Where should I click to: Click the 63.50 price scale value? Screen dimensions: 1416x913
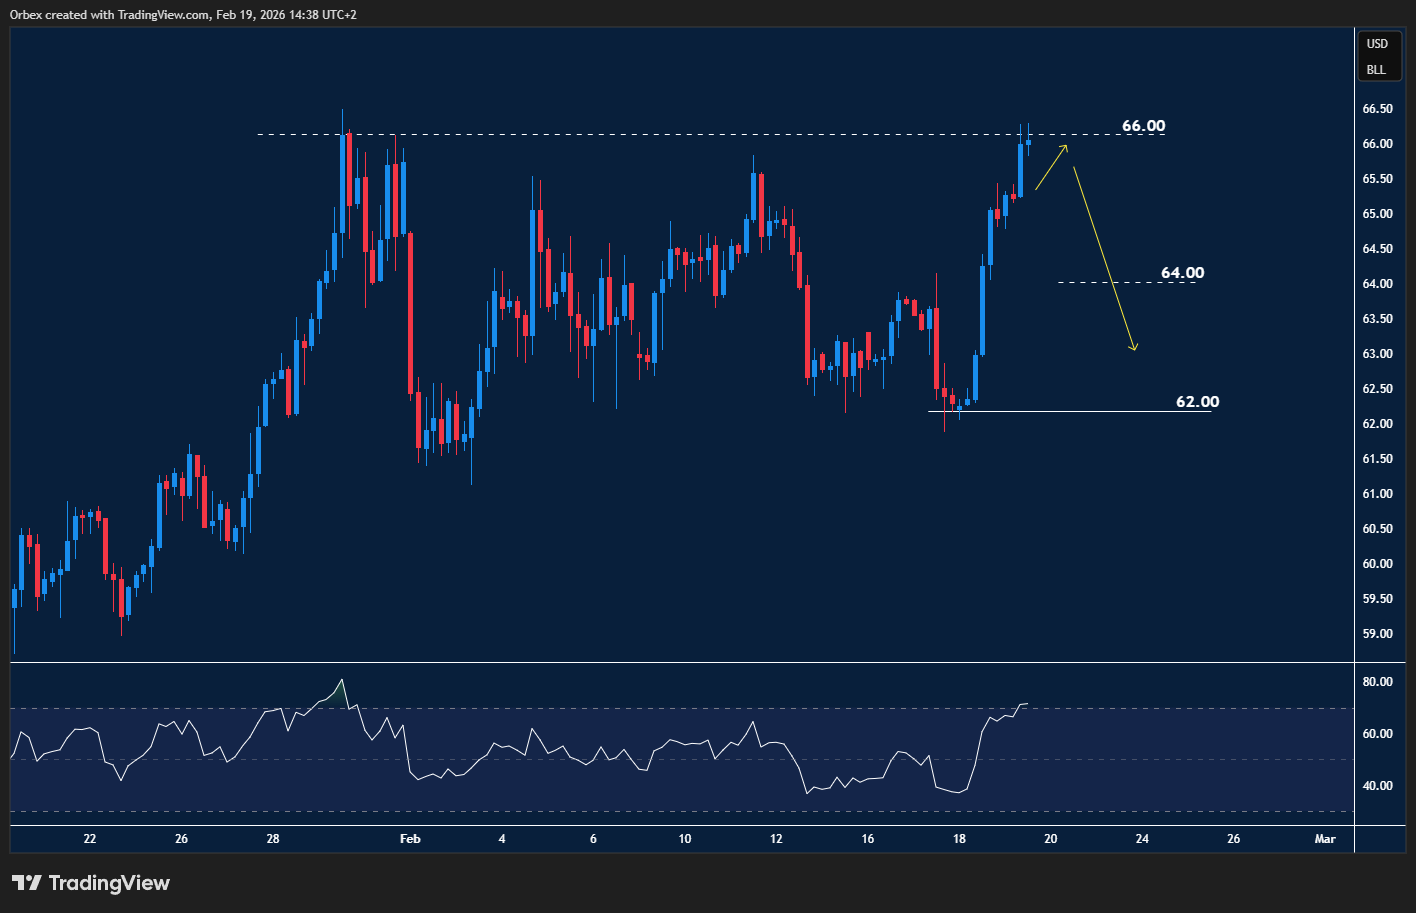click(x=1377, y=319)
